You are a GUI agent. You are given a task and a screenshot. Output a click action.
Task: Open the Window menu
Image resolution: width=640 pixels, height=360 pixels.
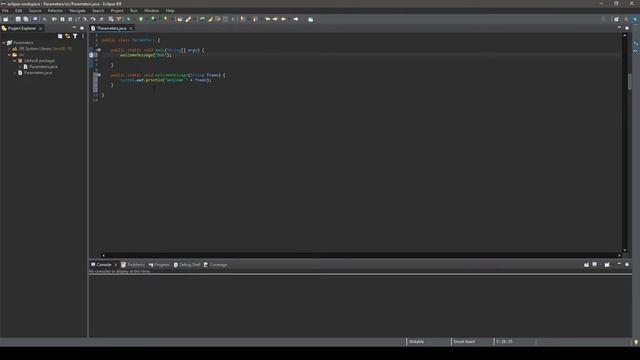(151, 11)
